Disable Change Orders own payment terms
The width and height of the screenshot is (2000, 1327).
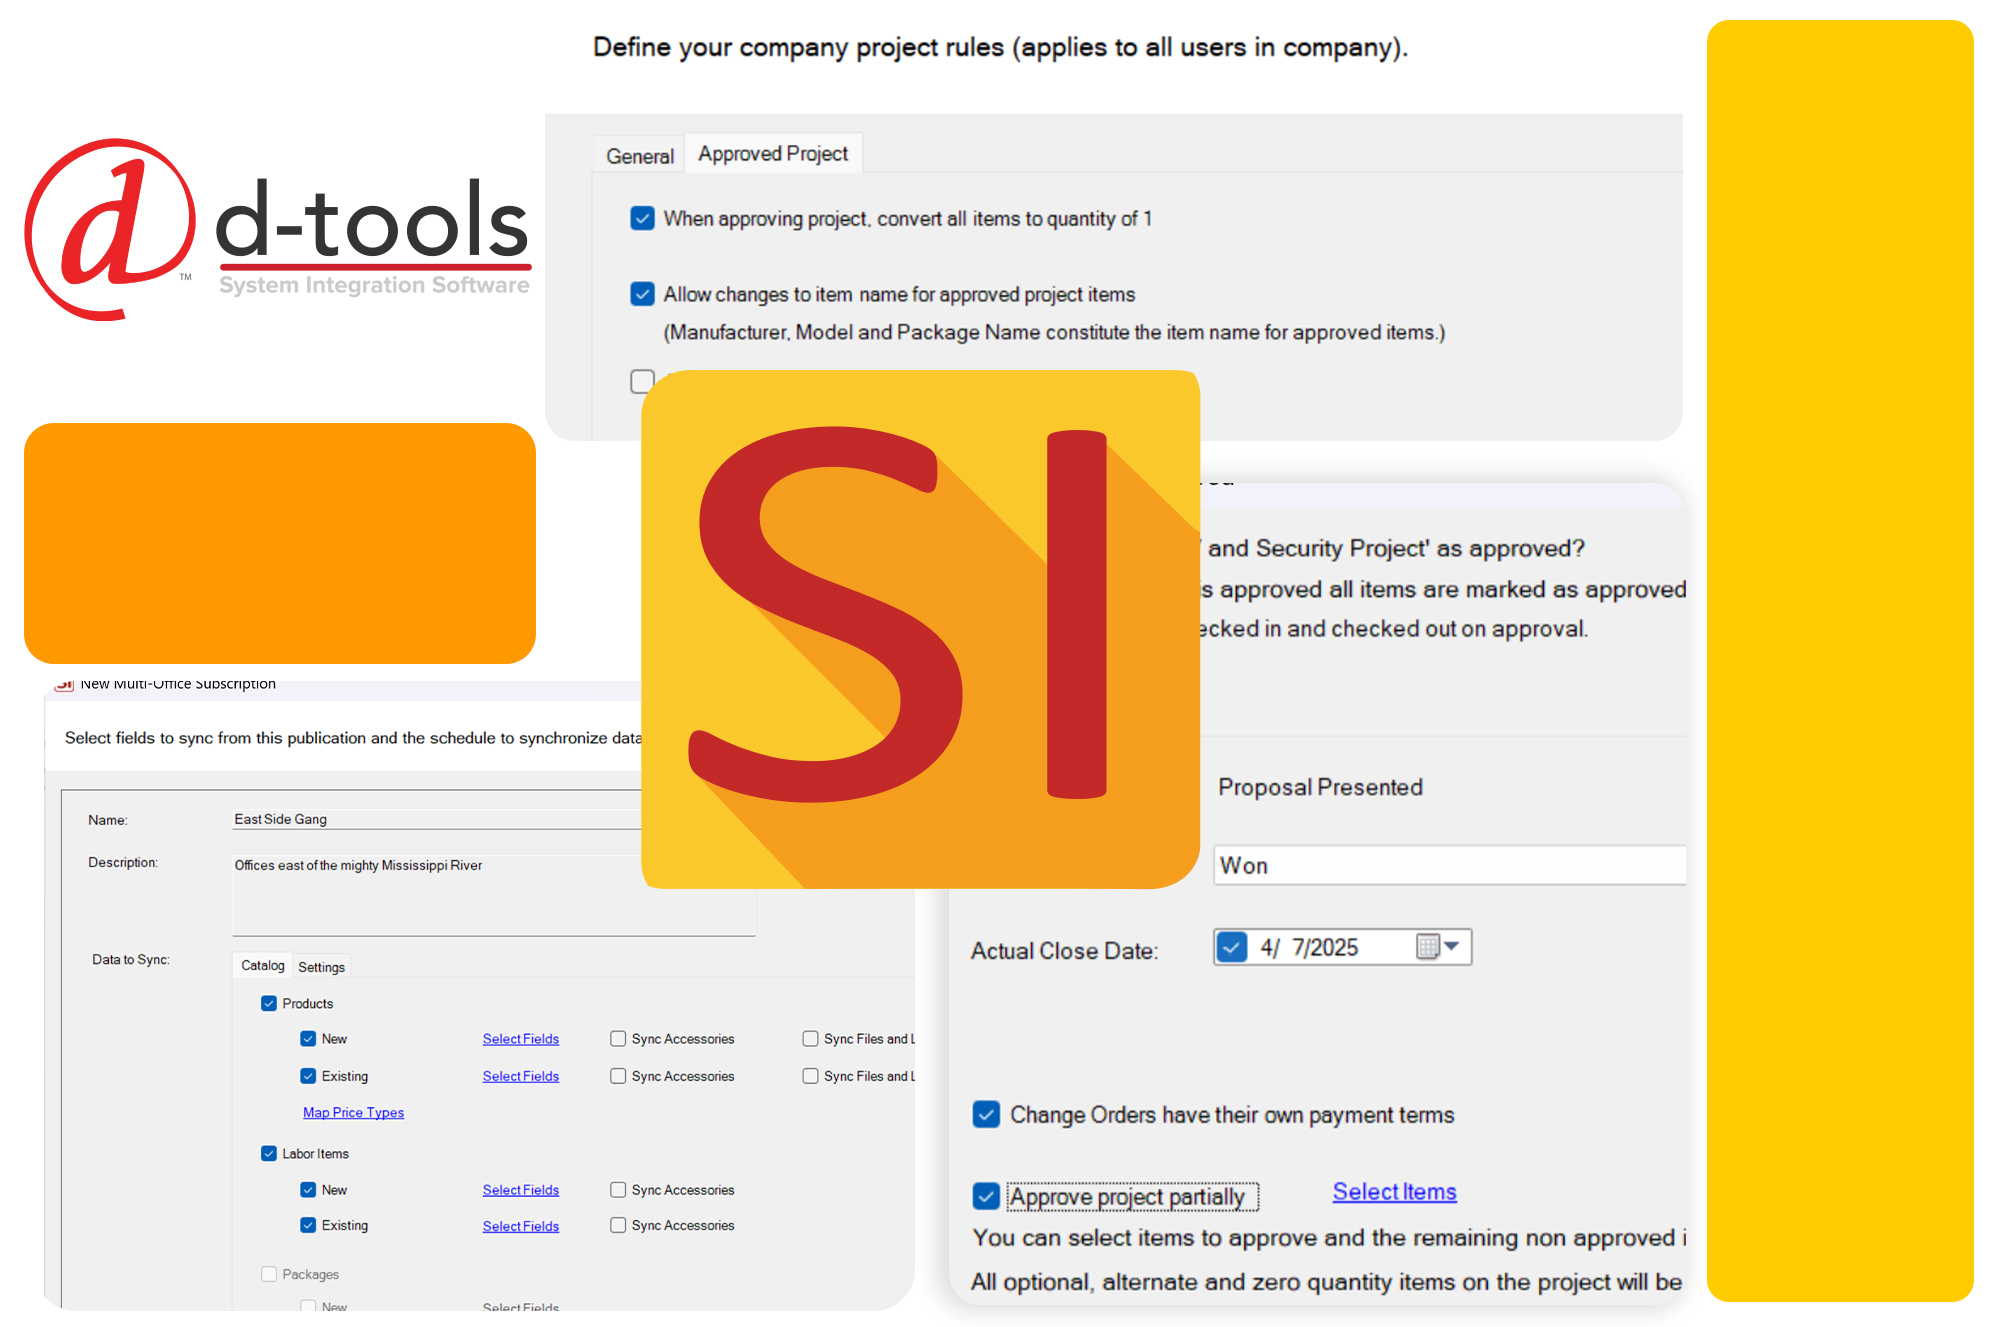point(986,1114)
